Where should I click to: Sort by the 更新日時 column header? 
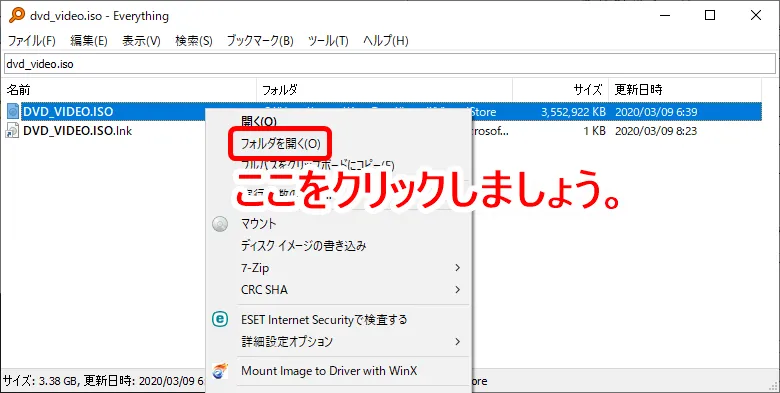[x=685, y=90]
